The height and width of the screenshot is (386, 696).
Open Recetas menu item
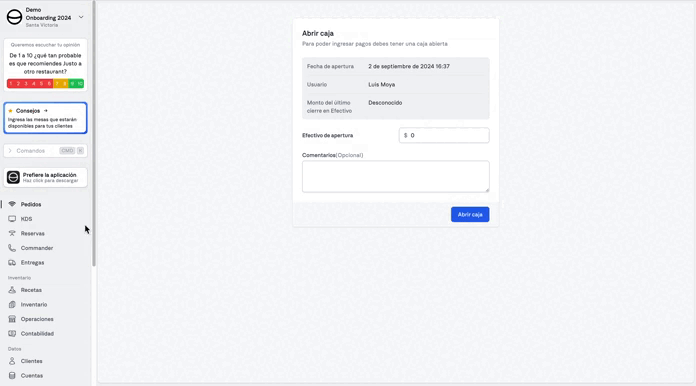(31, 290)
